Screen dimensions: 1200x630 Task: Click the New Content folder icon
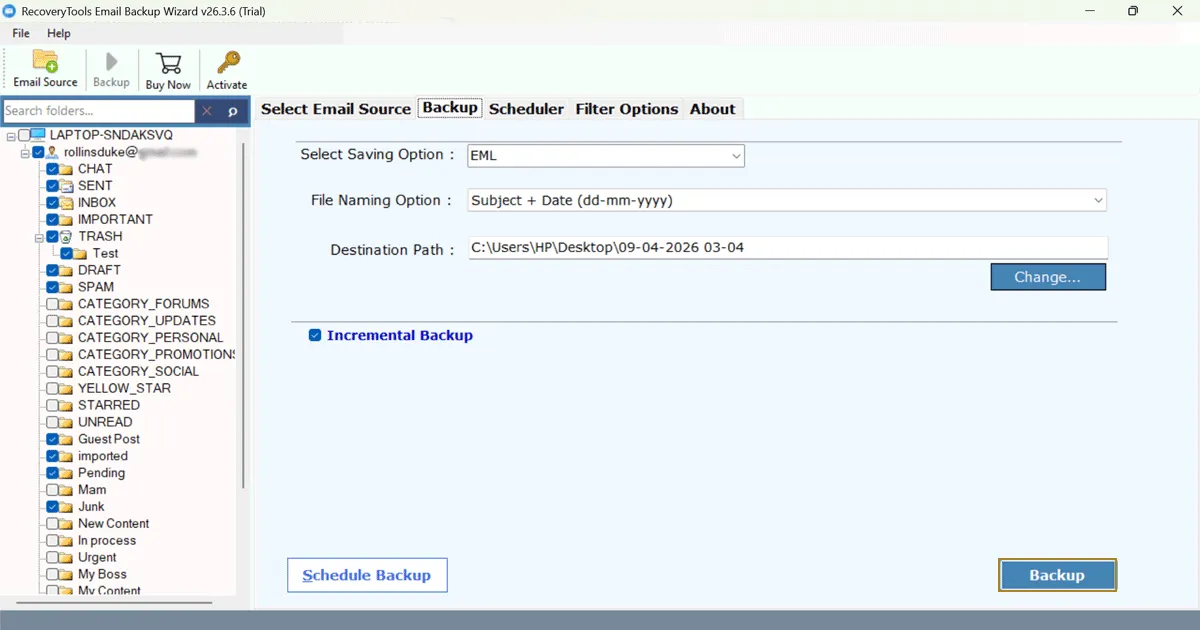(x=67, y=523)
